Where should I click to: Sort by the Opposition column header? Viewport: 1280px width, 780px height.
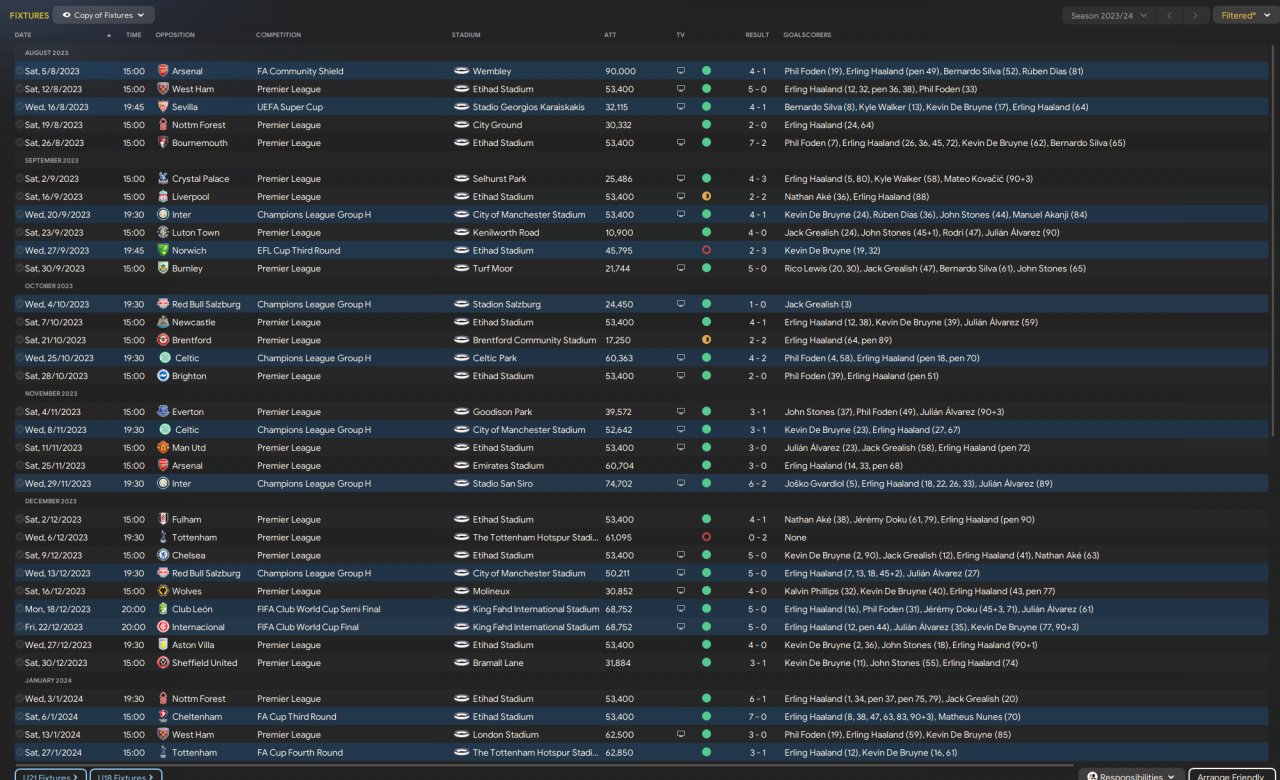175,35
